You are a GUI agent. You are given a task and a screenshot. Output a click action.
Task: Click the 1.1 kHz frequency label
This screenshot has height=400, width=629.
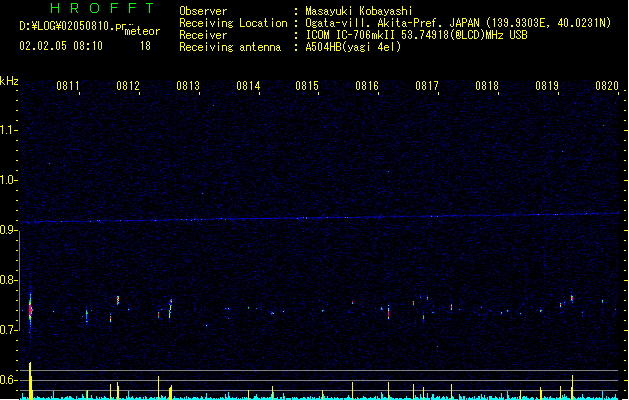click(x=8, y=130)
